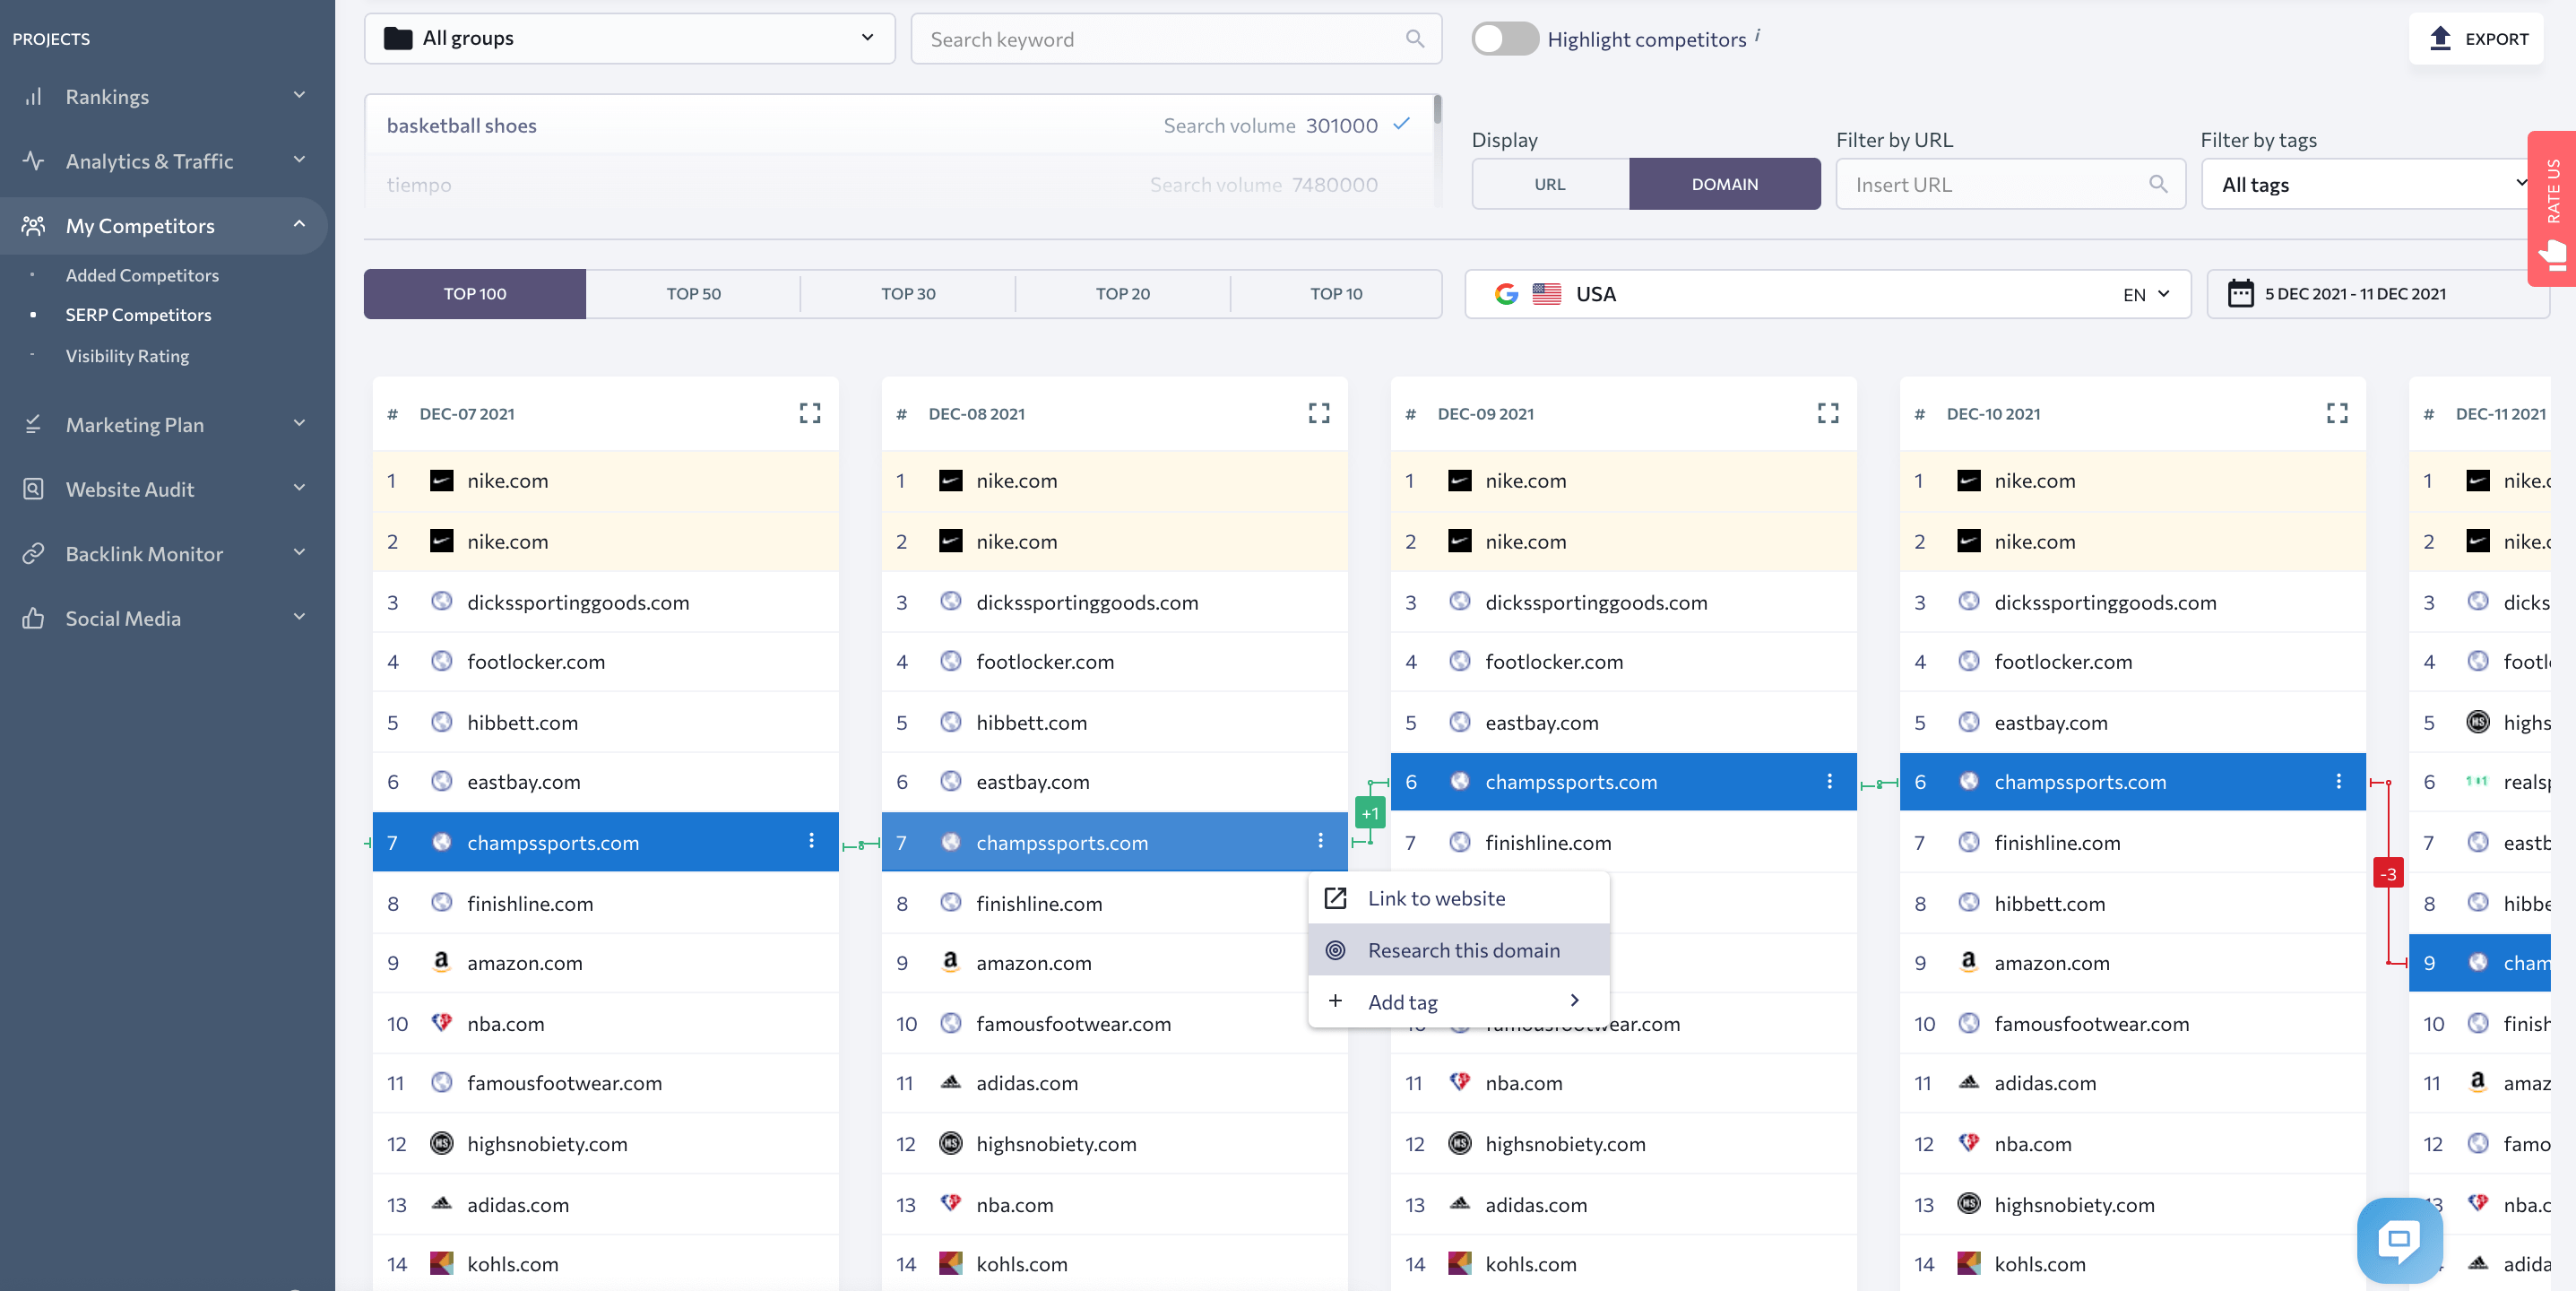Click the Social Media thumbs-up icon
The image size is (2576, 1291).
[33, 618]
